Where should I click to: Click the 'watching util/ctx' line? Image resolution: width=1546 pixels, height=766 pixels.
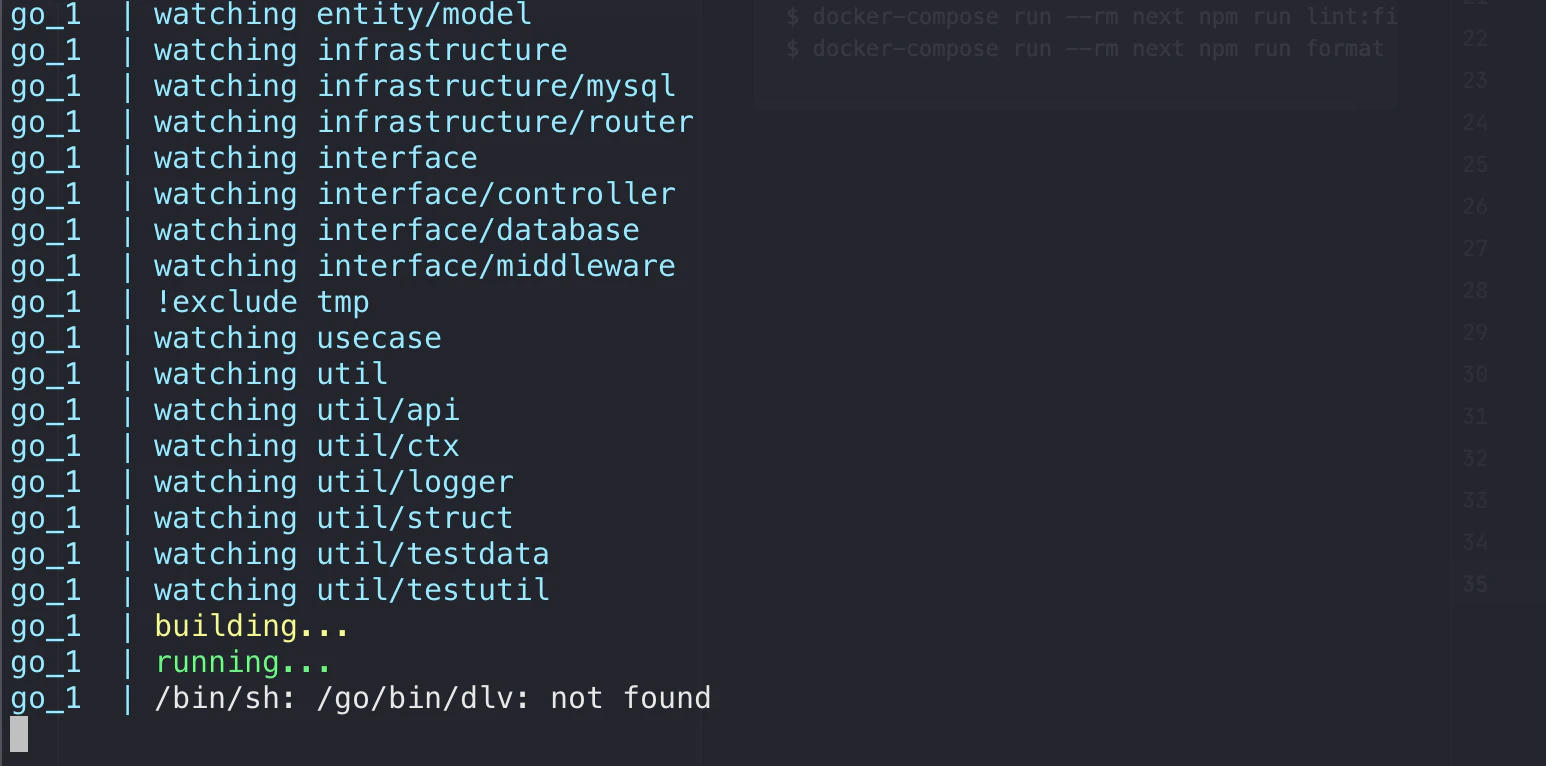(307, 446)
